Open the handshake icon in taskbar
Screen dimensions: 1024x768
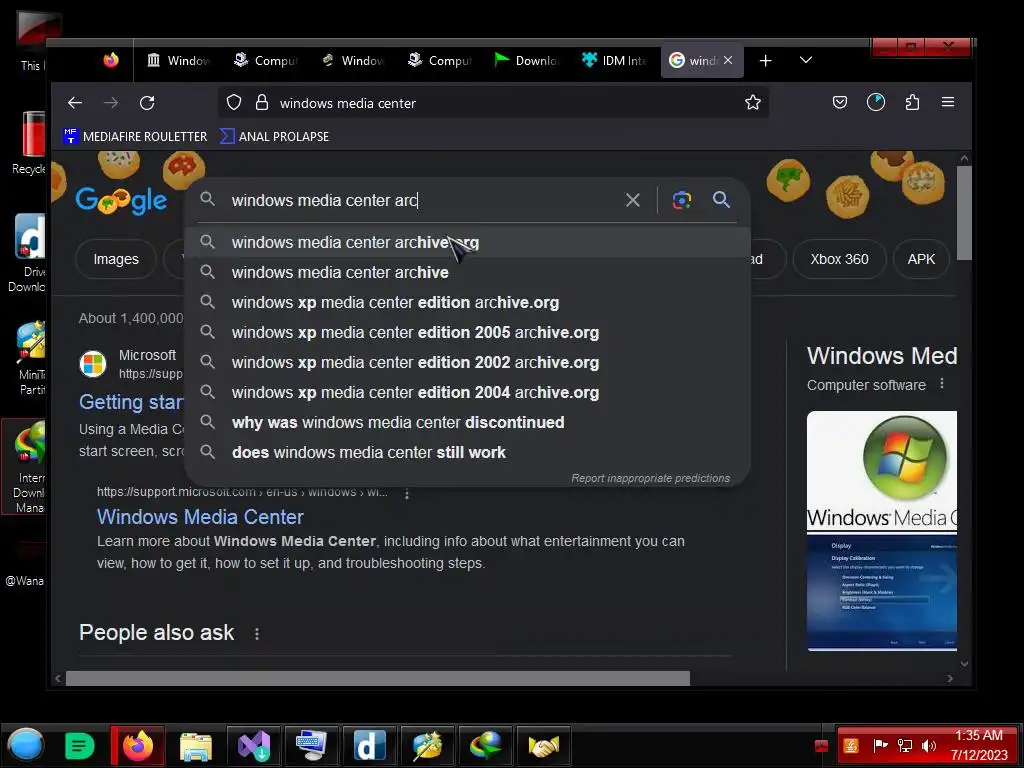pyautogui.click(x=543, y=746)
